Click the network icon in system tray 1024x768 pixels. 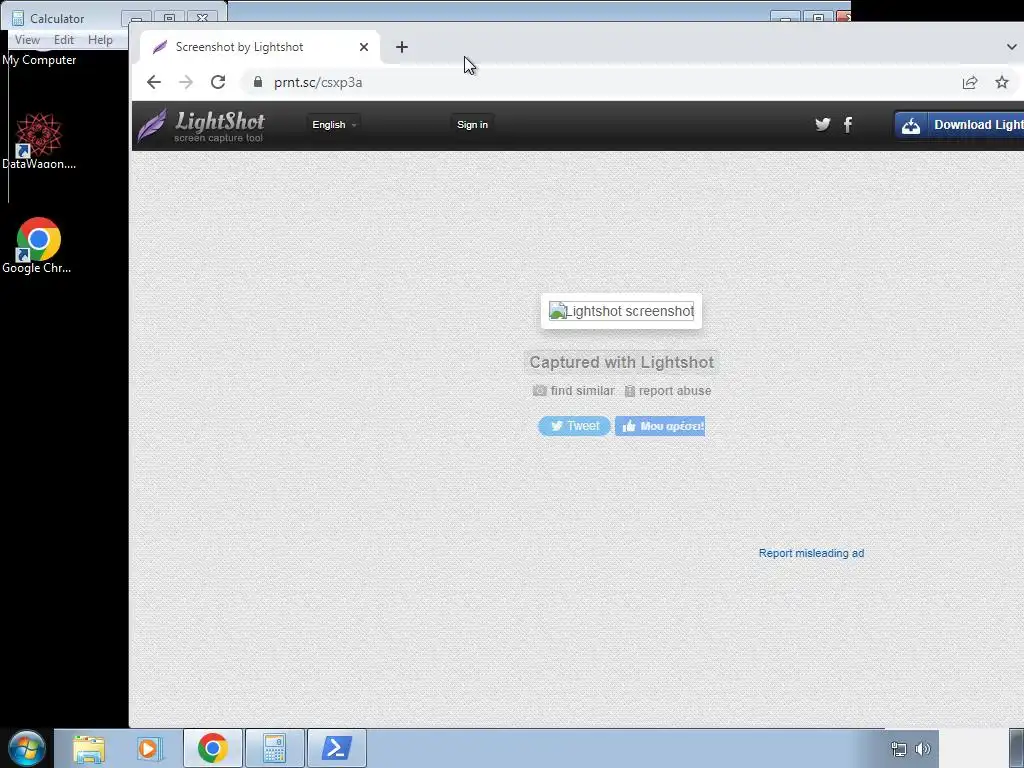coord(899,749)
